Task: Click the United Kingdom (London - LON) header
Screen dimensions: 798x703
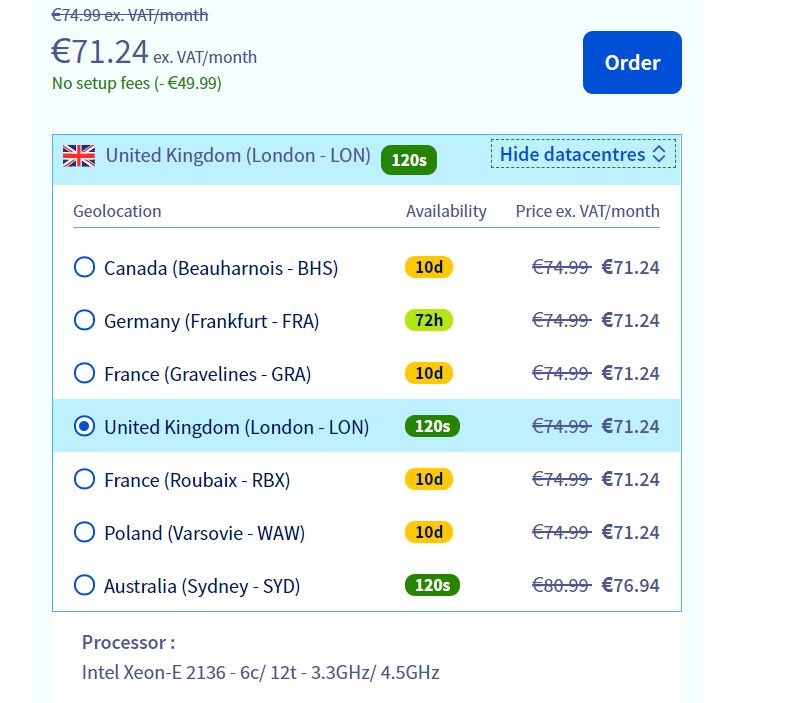Action: click(238, 155)
